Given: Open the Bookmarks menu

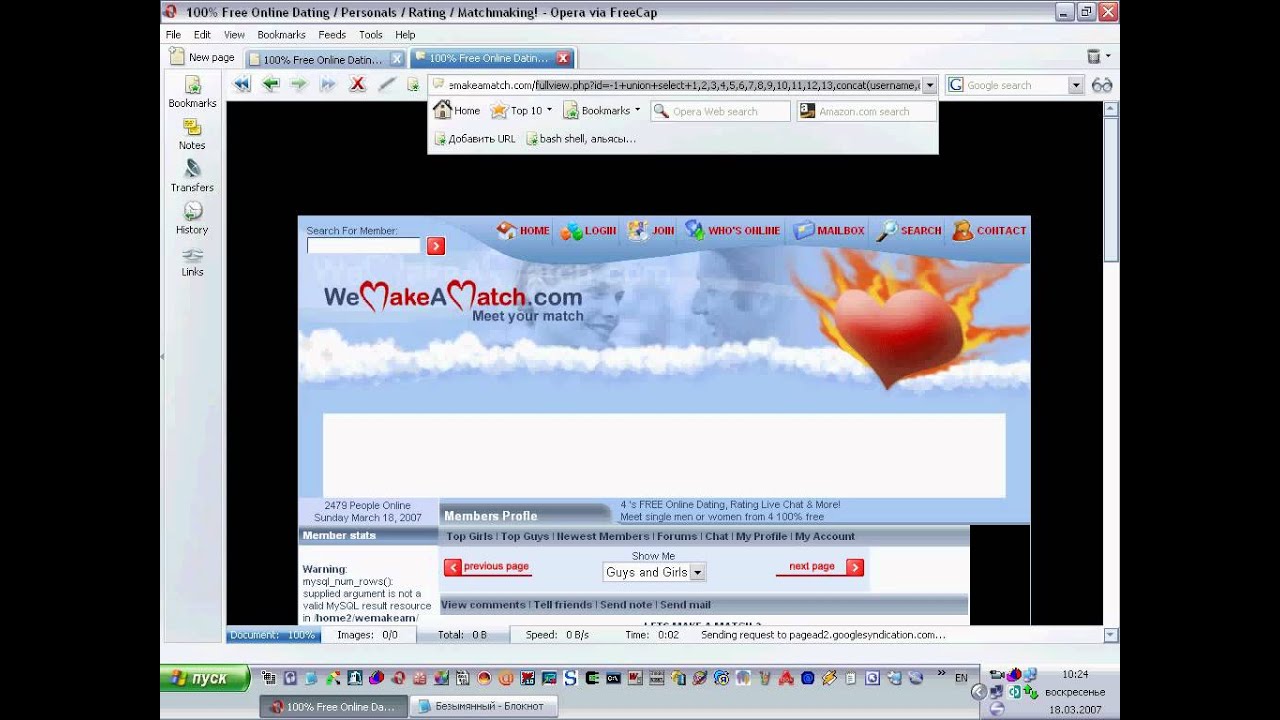Looking at the screenshot, I should tap(281, 34).
